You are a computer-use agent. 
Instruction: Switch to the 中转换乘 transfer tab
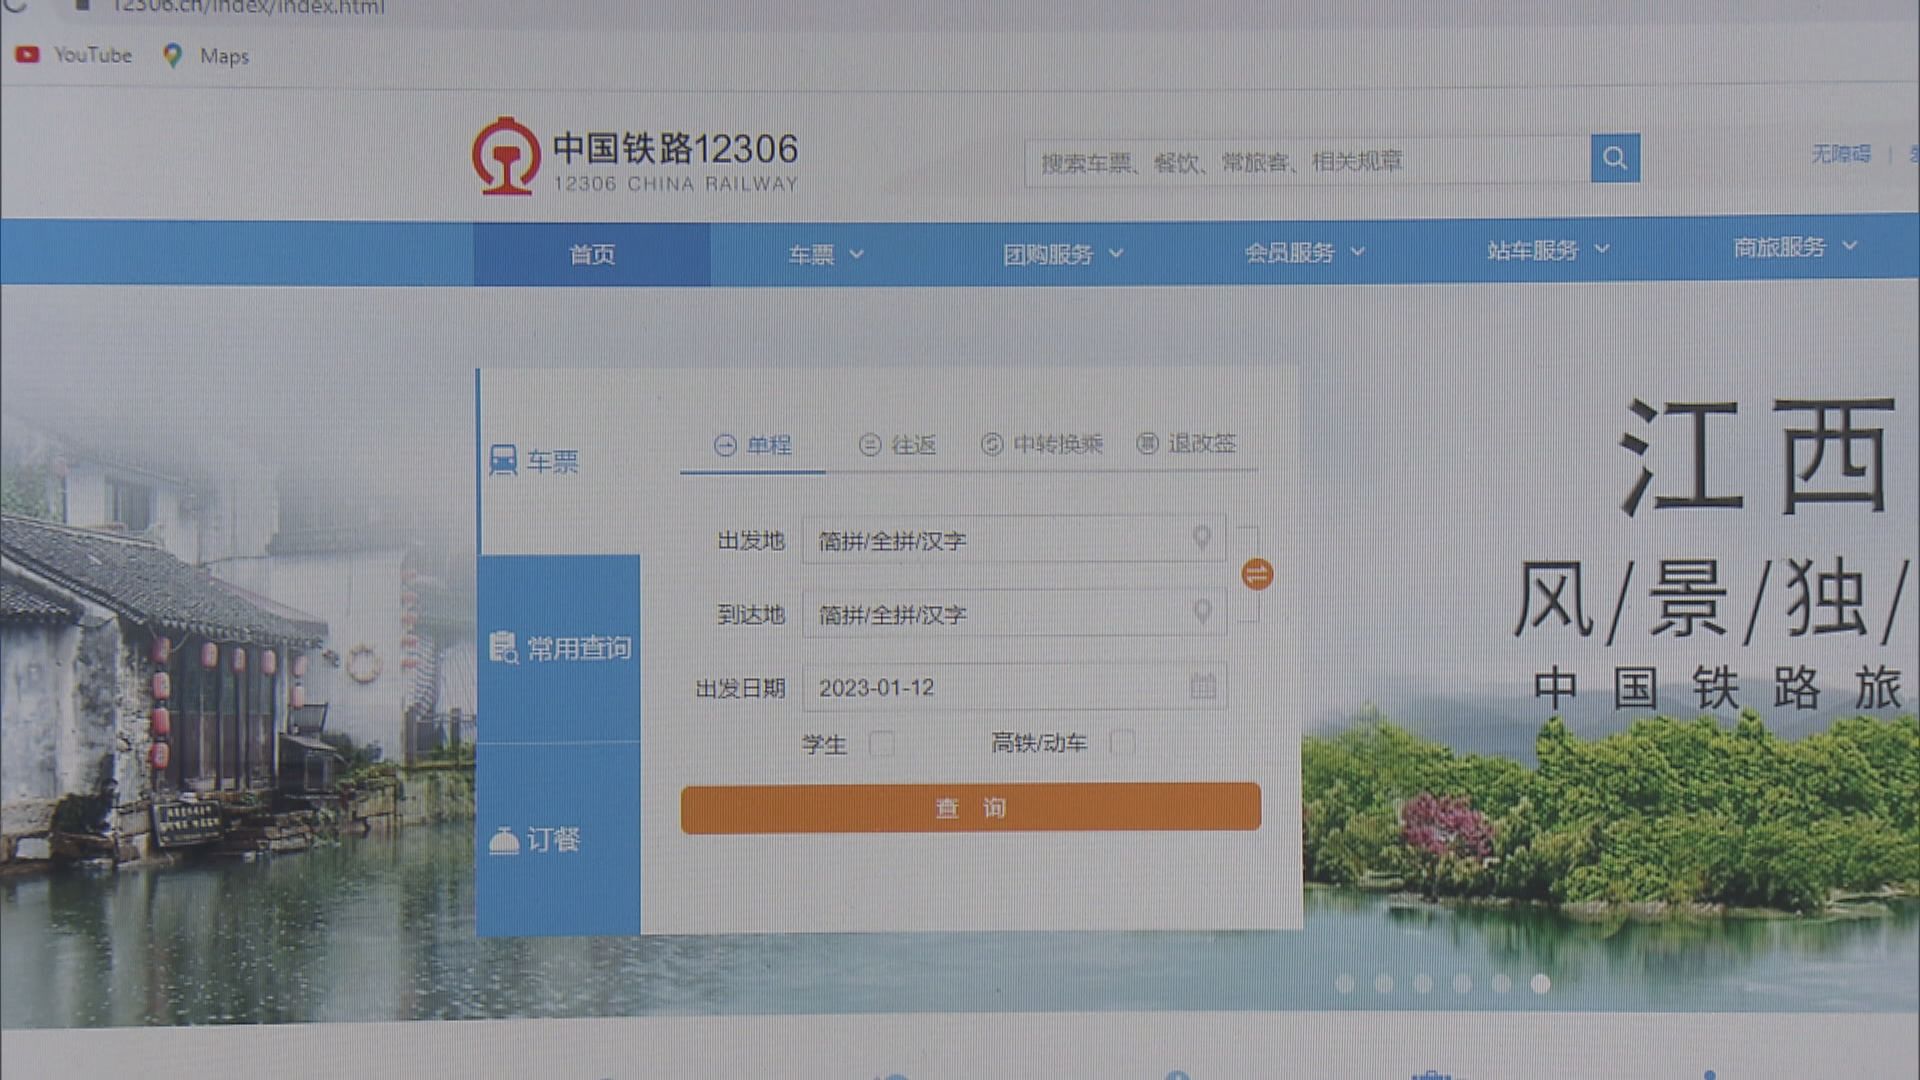[x=1042, y=444]
